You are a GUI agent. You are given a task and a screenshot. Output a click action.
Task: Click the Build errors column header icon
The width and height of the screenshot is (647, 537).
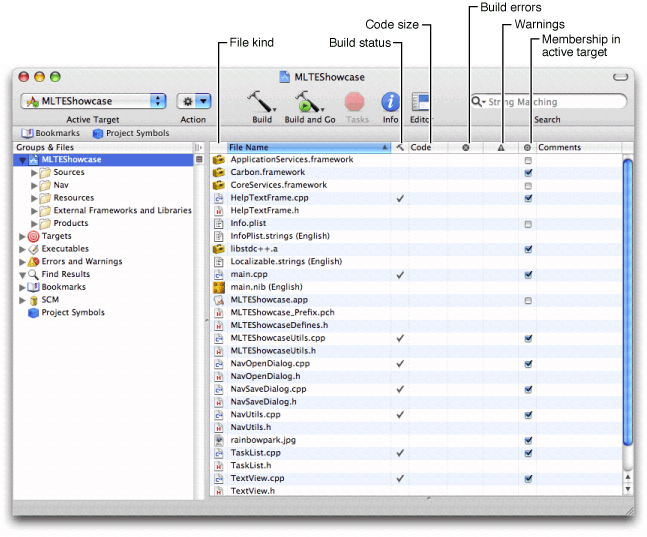466,147
